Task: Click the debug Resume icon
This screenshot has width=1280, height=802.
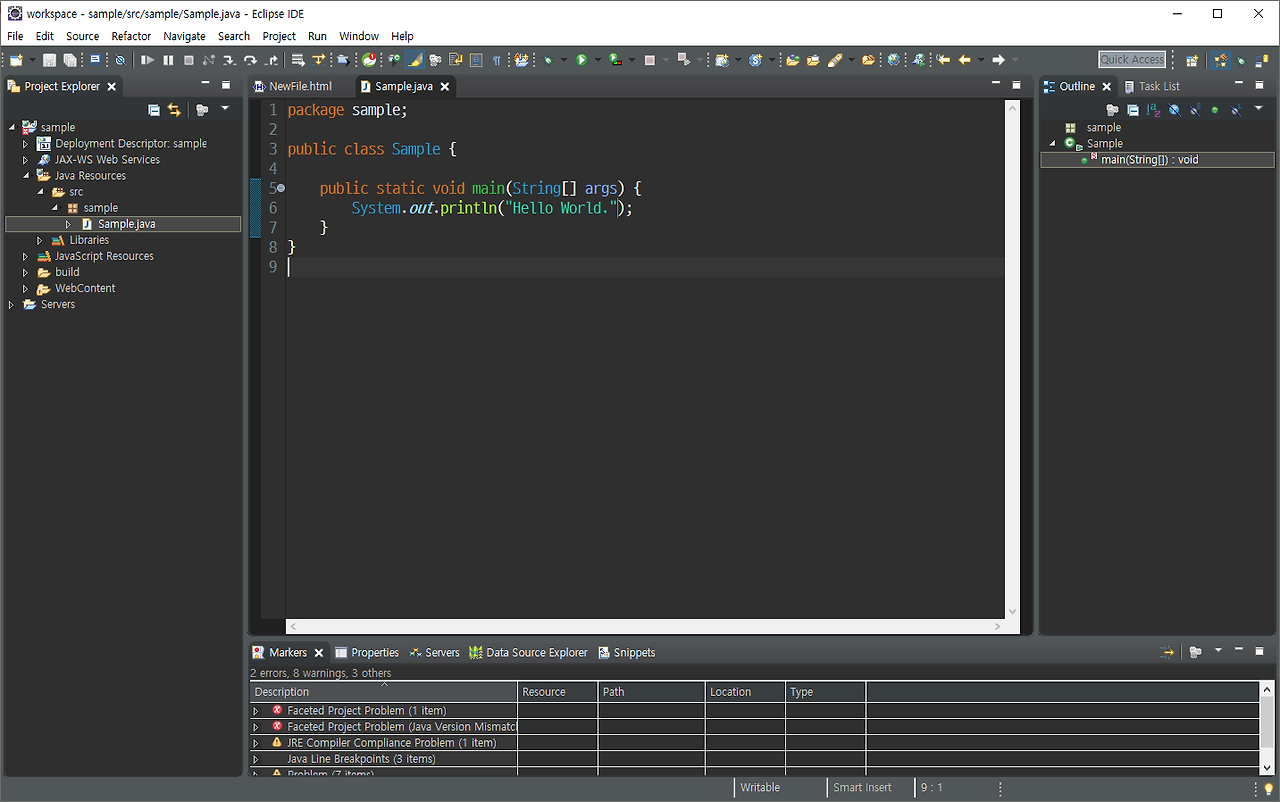Action: point(147,60)
